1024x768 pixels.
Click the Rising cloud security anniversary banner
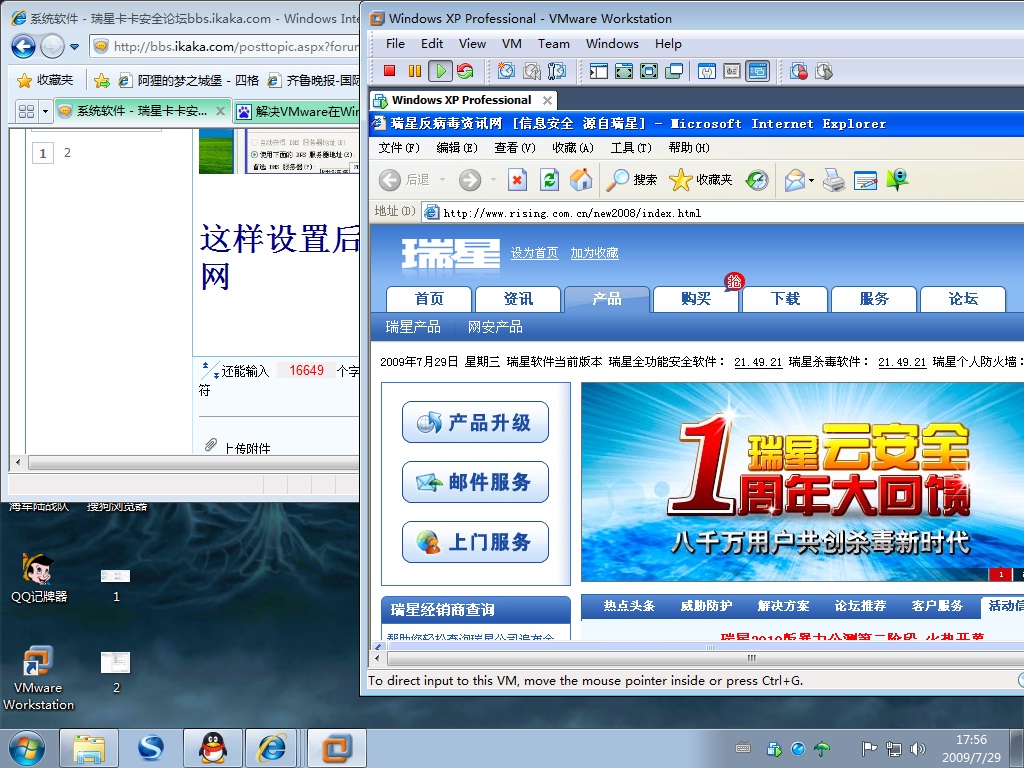tap(802, 482)
